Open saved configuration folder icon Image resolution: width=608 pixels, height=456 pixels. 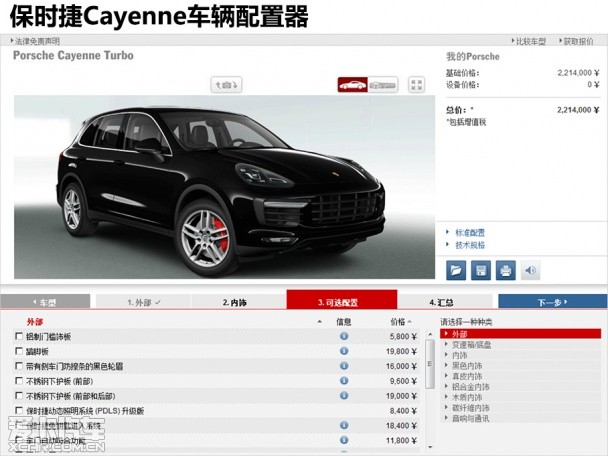tap(456, 270)
